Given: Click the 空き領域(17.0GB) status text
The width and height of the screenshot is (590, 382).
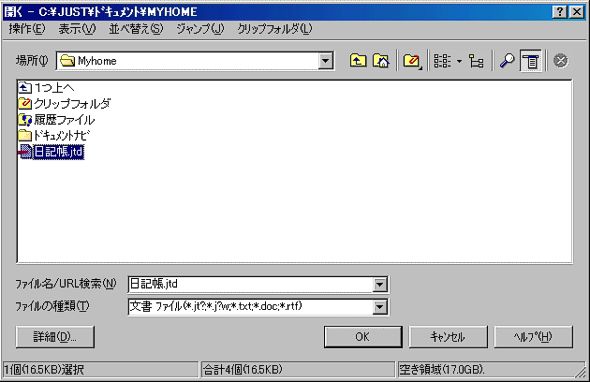Looking at the screenshot, I should (x=442, y=370).
